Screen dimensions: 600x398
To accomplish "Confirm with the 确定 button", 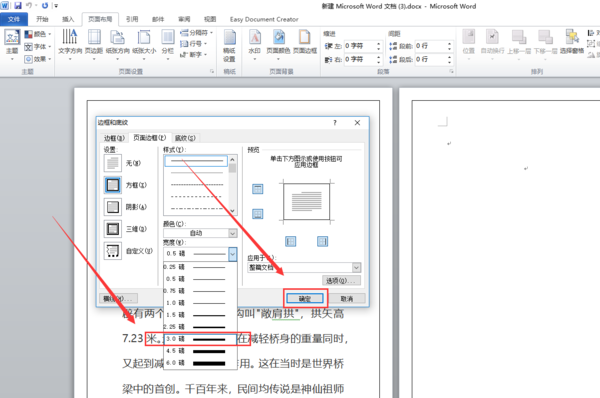I will pyautogui.click(x=305, y=298).
